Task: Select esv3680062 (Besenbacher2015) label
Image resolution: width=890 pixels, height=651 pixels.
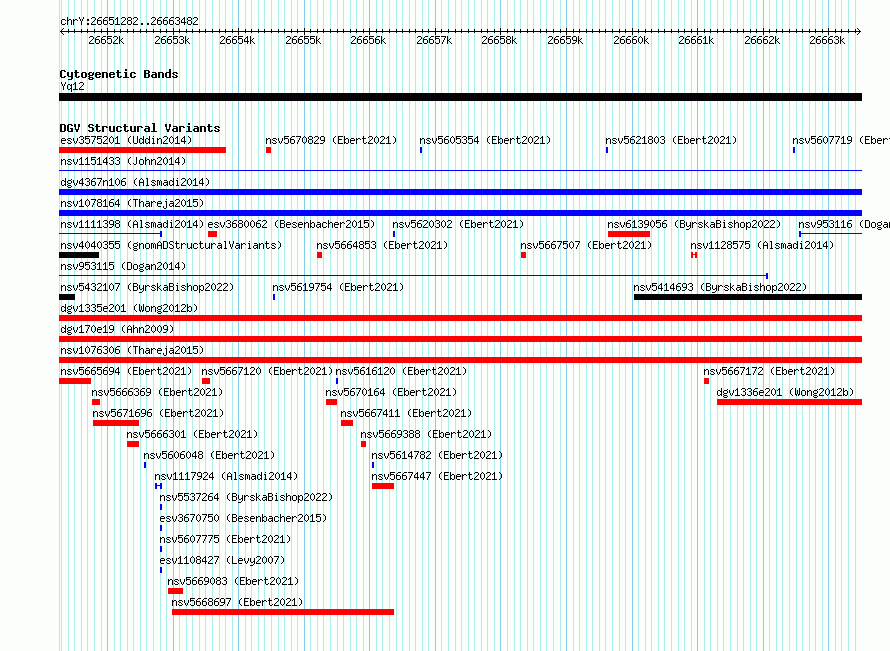Action: (291, 224)
